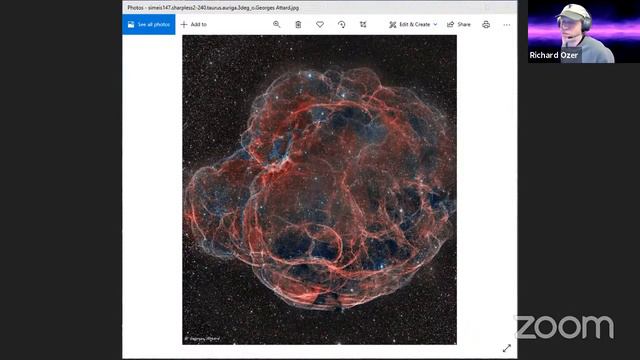Select Richard Ozer's video thumbnail
Viewport: 640px width, 360px height.
(584, 31)
